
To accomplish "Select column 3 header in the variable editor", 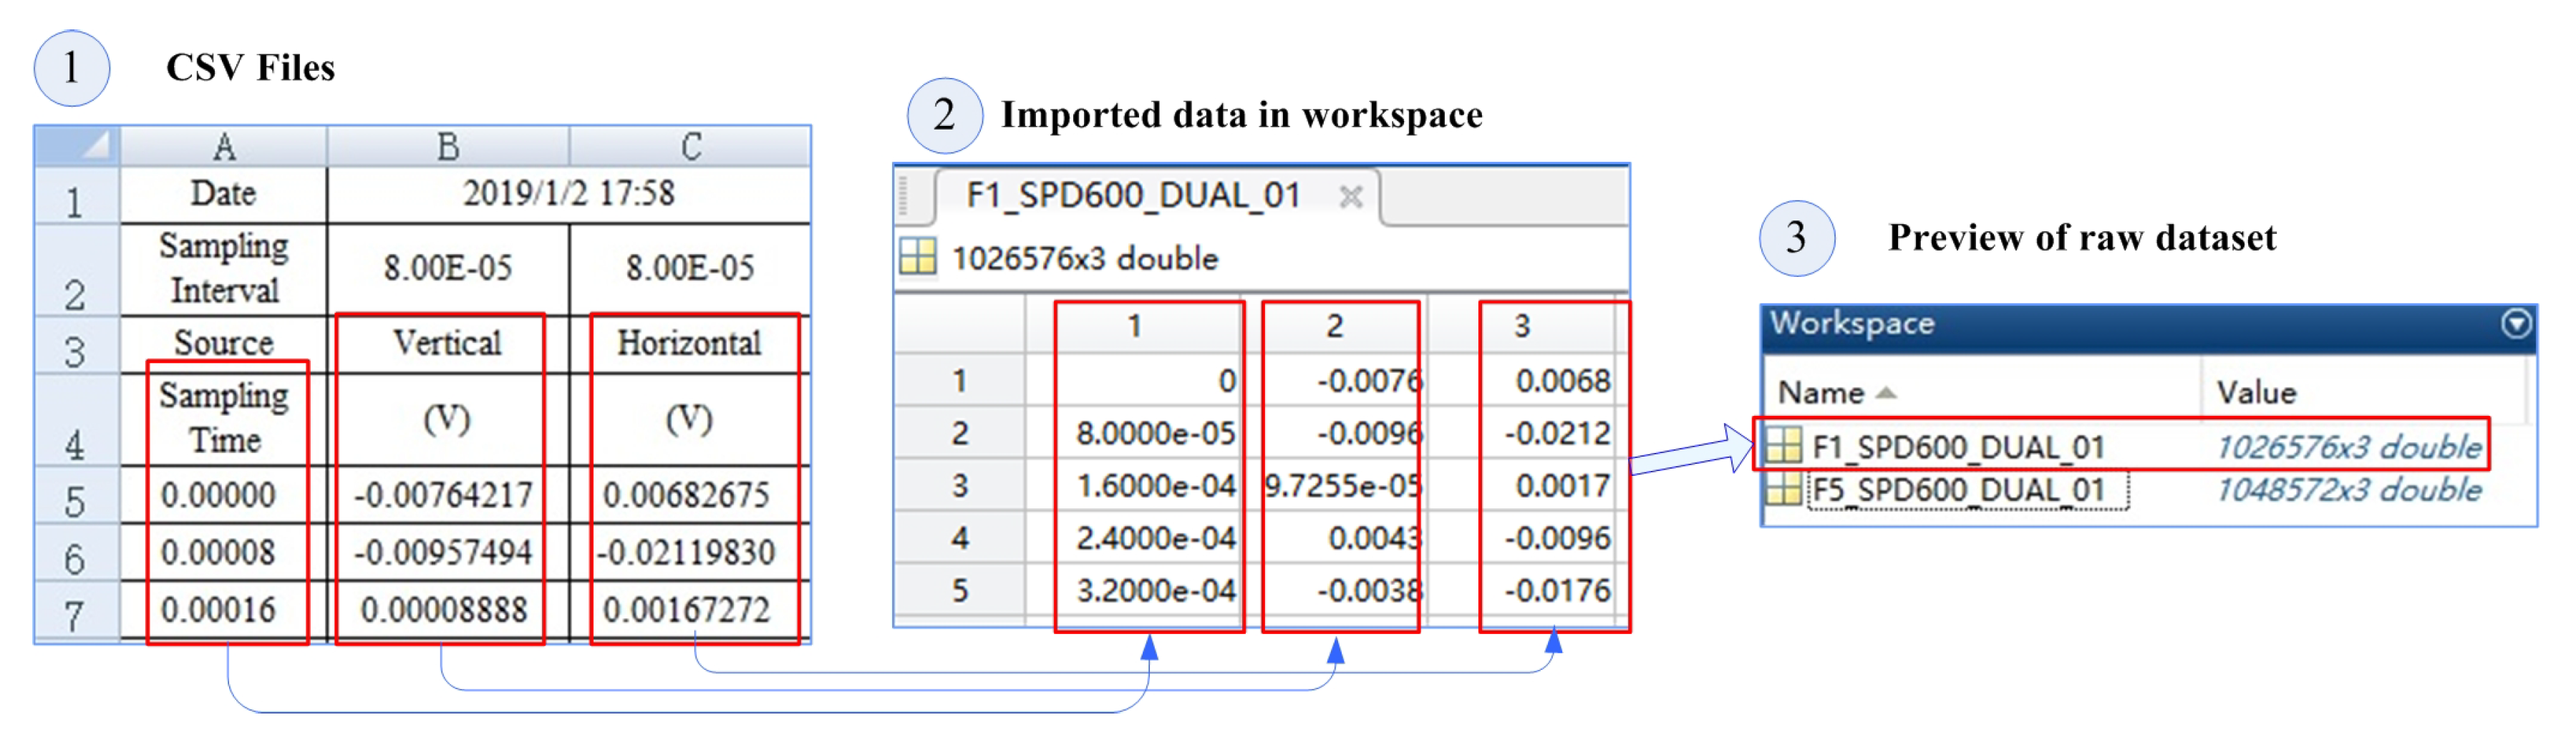I will (x=1521, y=326).
